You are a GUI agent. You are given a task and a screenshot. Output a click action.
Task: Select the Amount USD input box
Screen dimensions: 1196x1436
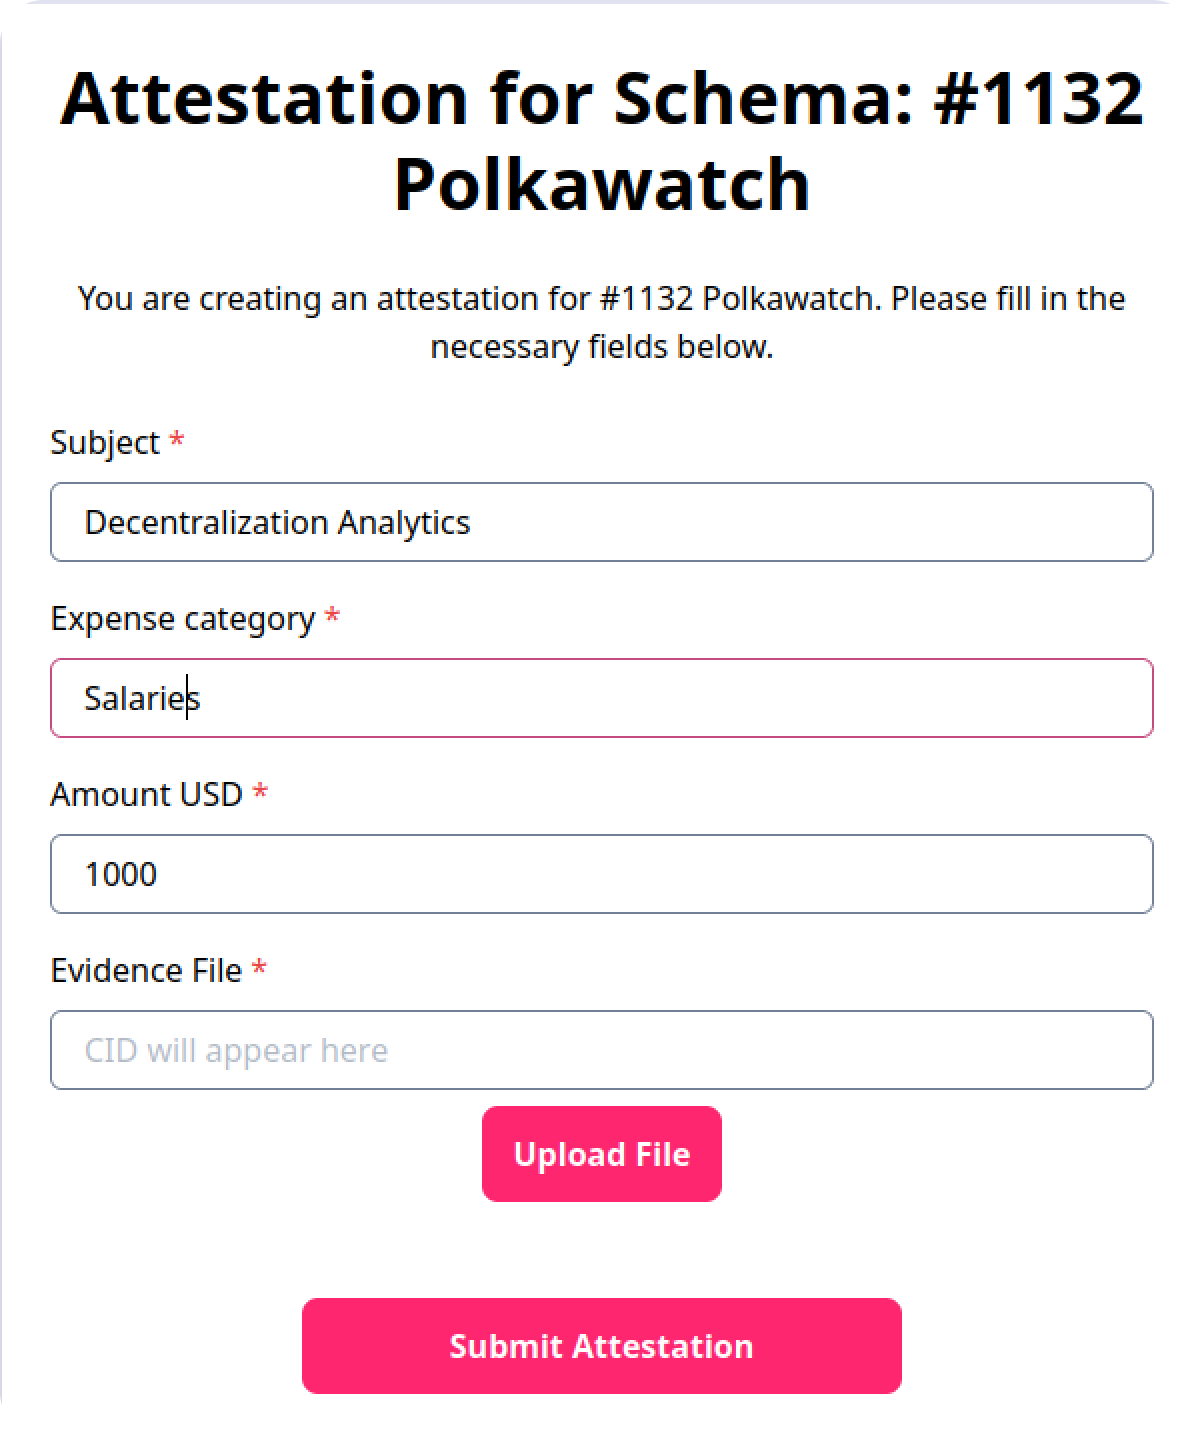[x=601, y=874]
